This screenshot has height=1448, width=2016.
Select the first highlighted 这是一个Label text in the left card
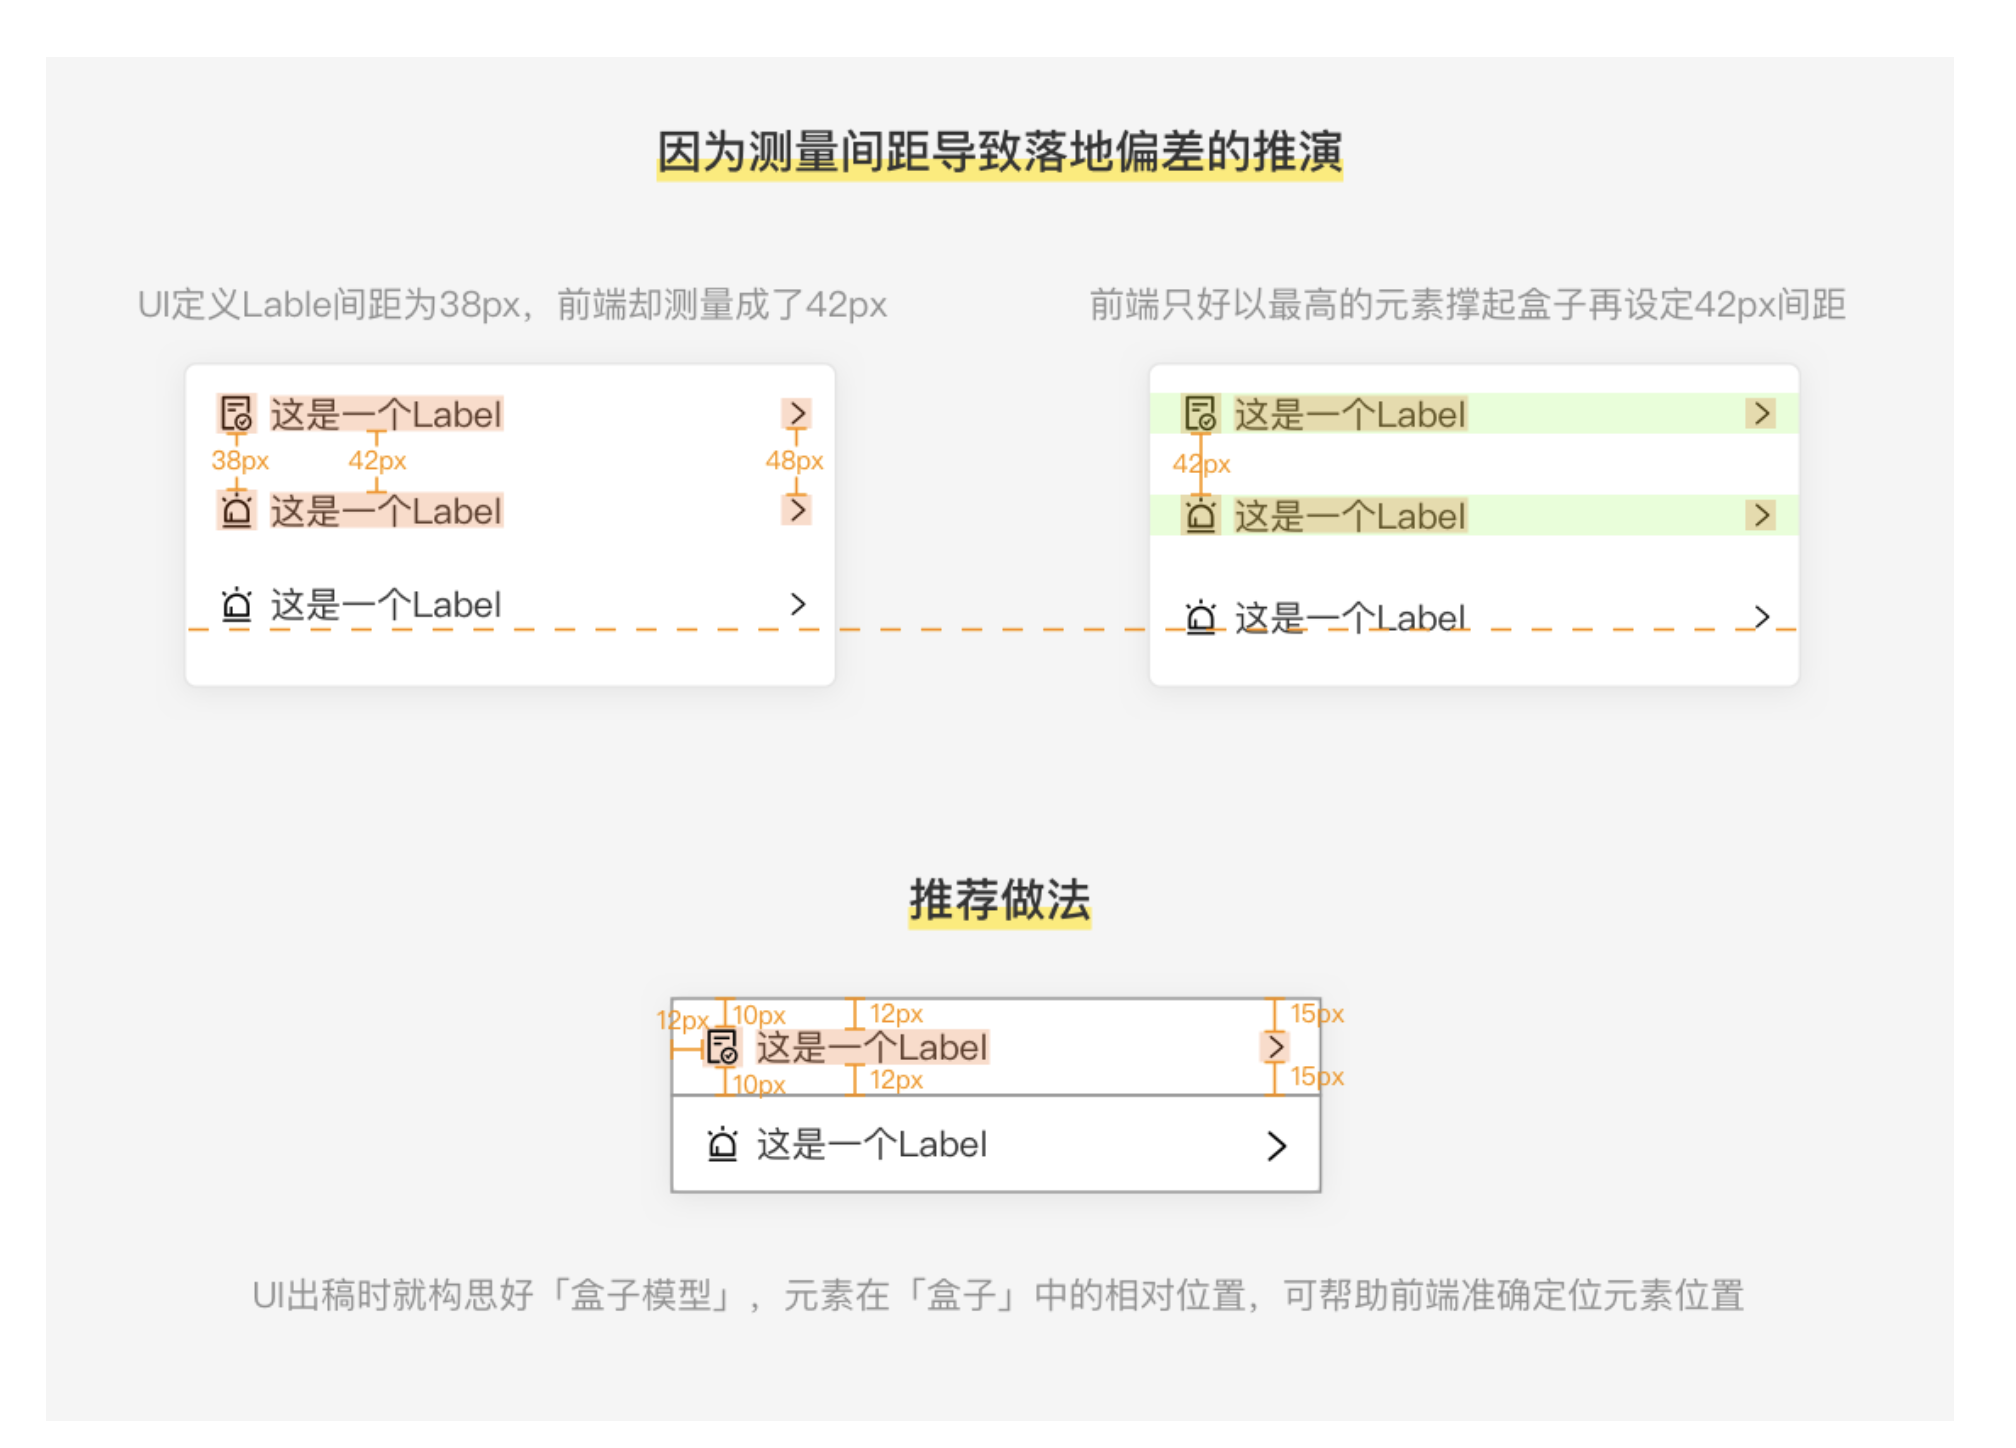pyautogui.click(x=386, y=414)
